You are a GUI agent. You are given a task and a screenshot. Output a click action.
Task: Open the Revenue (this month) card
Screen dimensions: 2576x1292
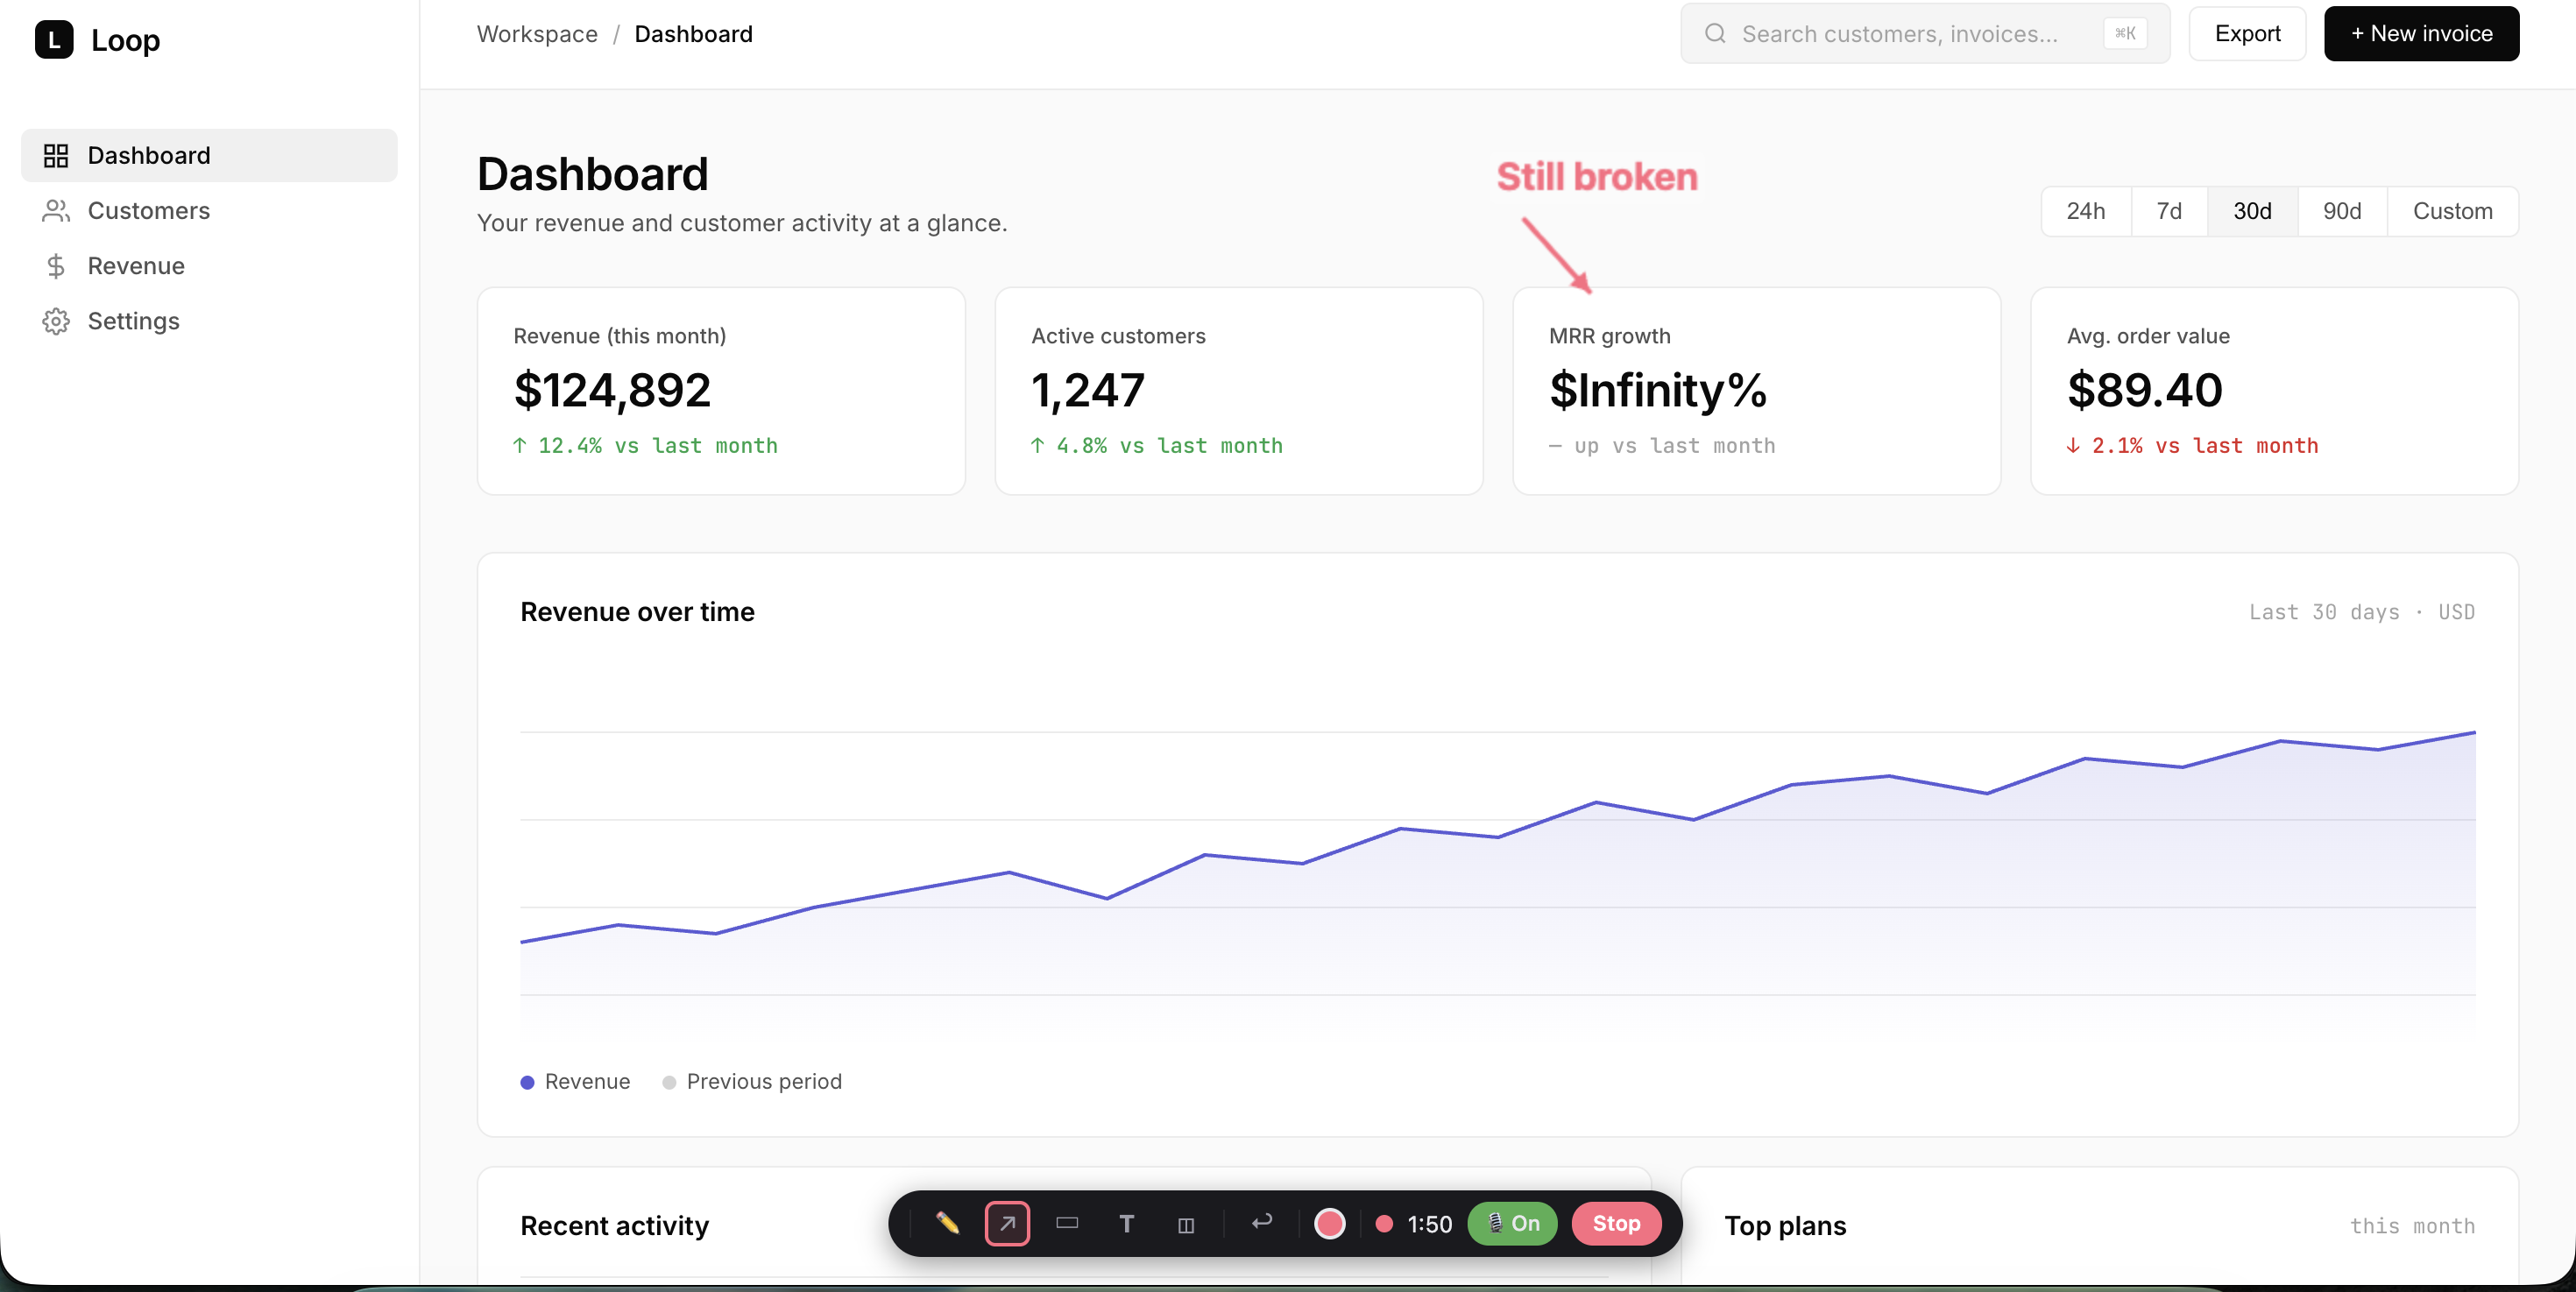[x=721, y=391]
